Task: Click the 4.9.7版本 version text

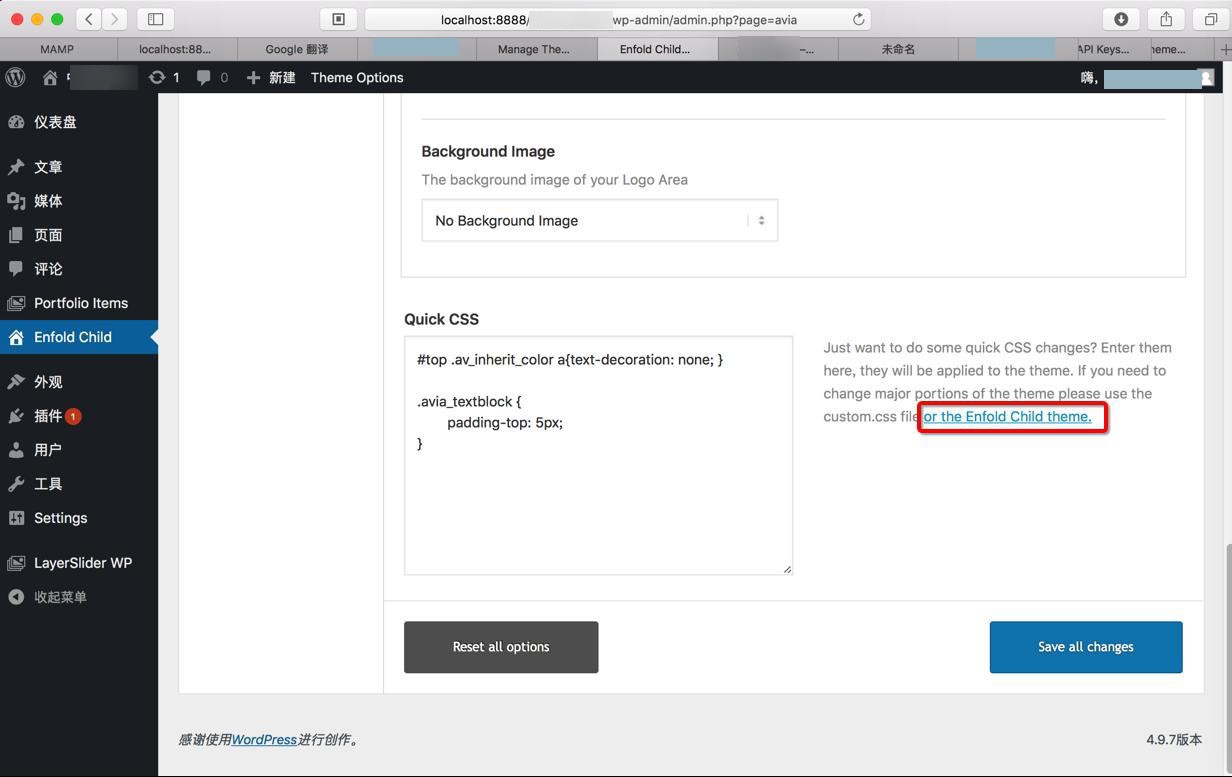Action: point(1174,740)
